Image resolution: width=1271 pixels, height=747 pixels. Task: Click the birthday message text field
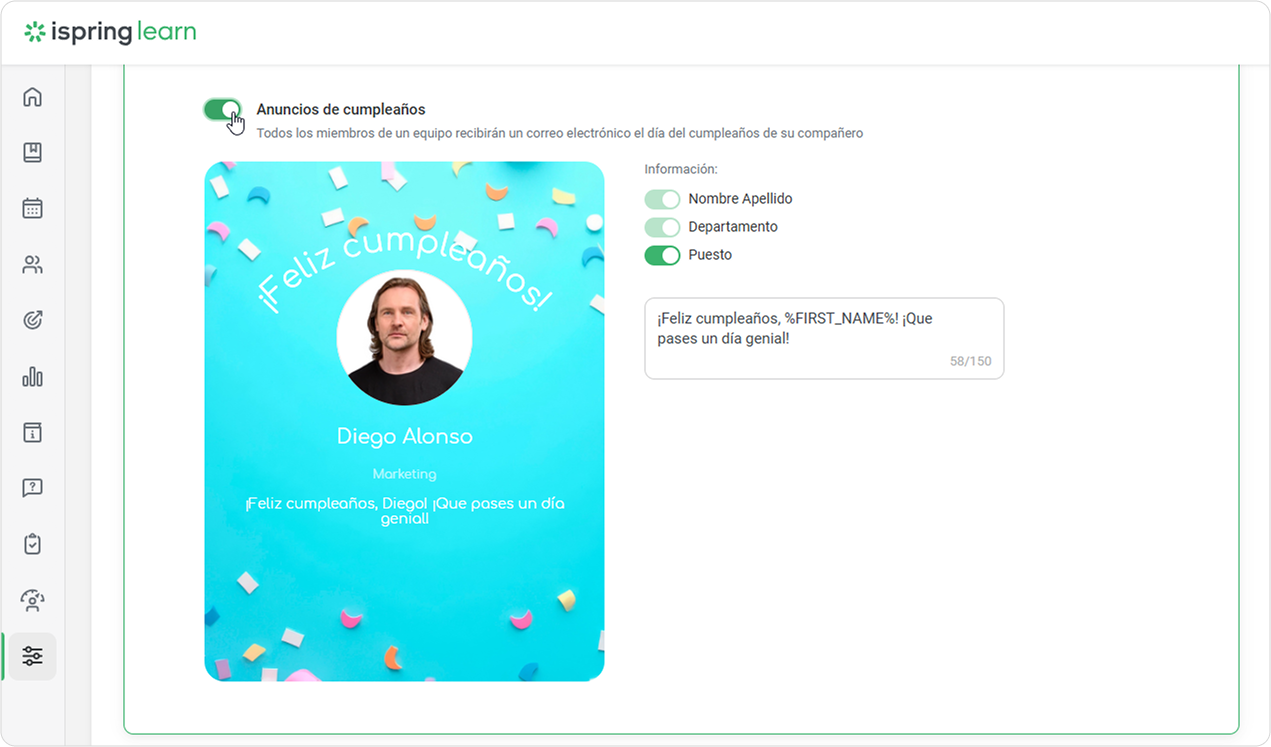[x=824, y=338]
